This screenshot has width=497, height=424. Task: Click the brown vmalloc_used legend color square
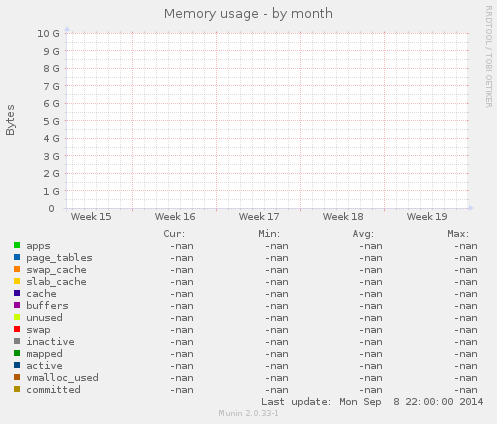point(17,377)
